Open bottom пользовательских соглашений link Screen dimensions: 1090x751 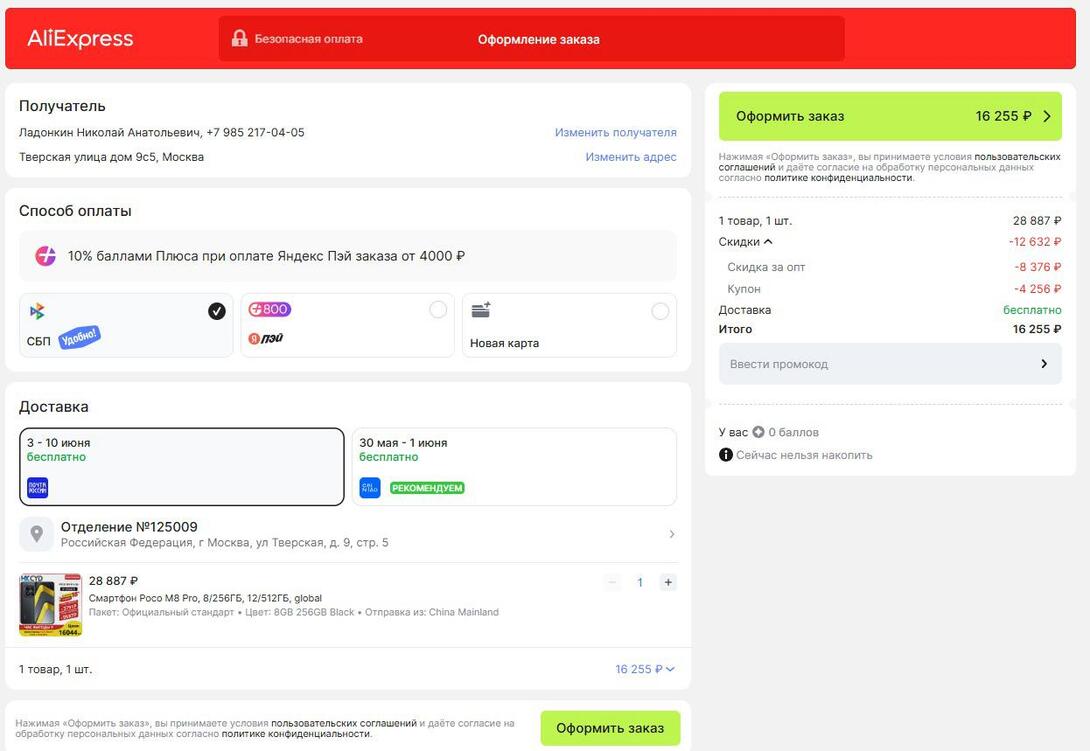coord(343,723)
